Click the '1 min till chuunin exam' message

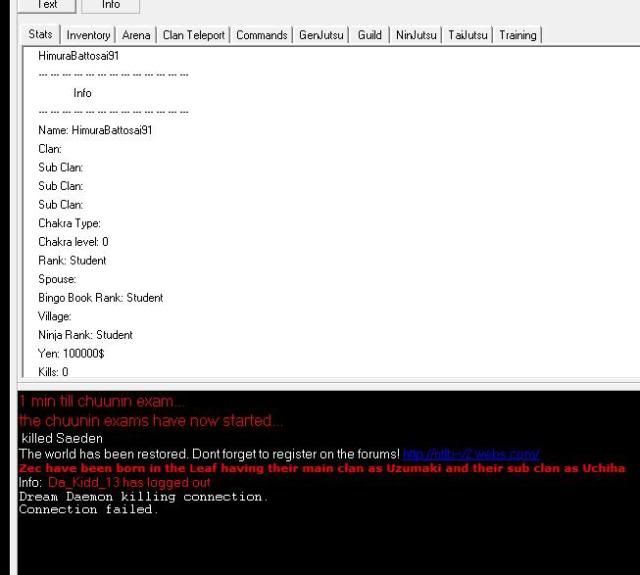pyautogui.click(x=102, y=401)
